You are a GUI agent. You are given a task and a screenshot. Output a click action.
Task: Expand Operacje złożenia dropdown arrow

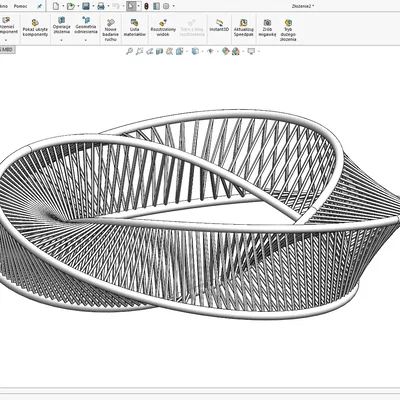click(61, 40)
